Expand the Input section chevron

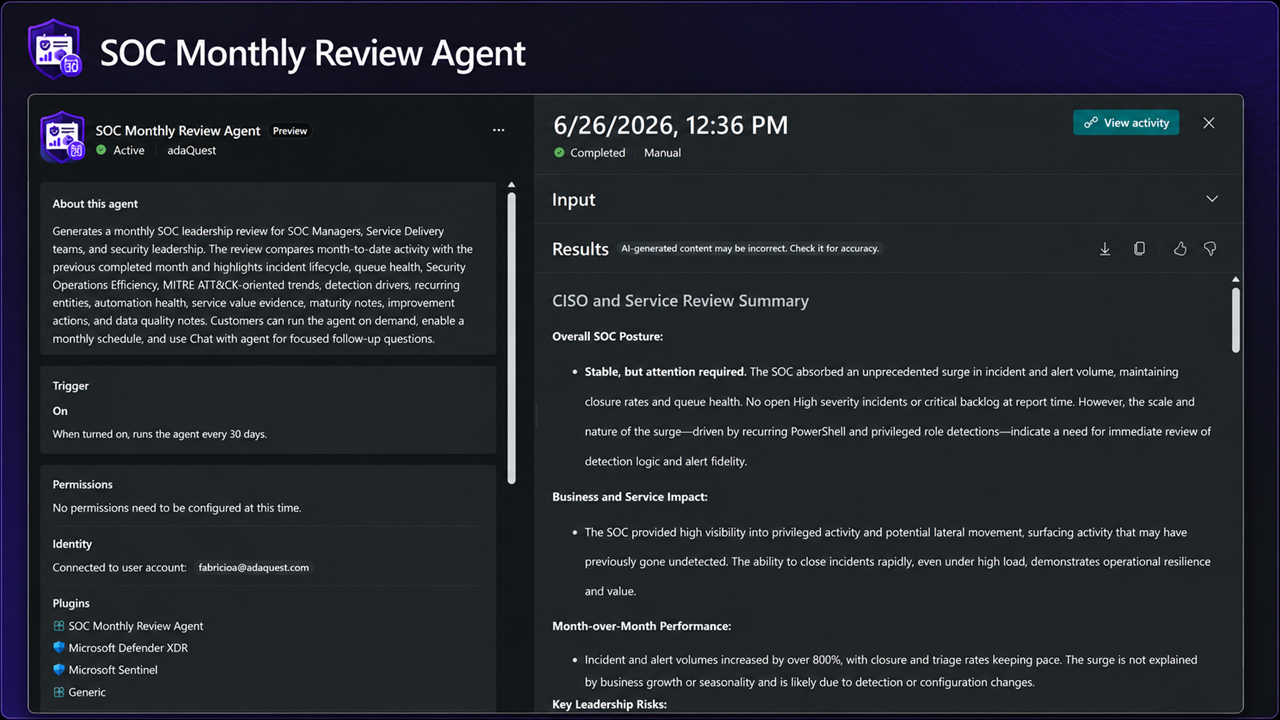click(1212, 199)
